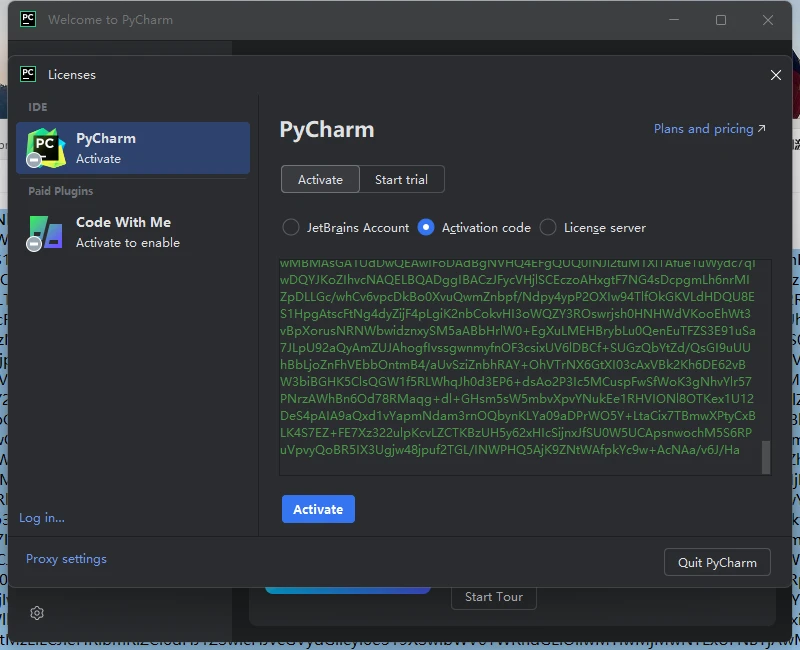Click the blue Activate button

[x=318, y=509]
